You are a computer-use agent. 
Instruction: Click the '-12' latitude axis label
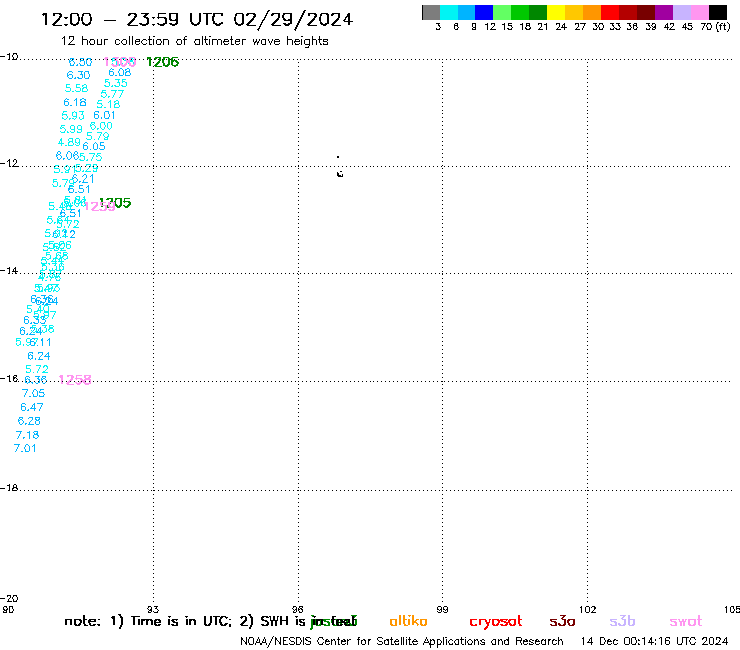9,163
